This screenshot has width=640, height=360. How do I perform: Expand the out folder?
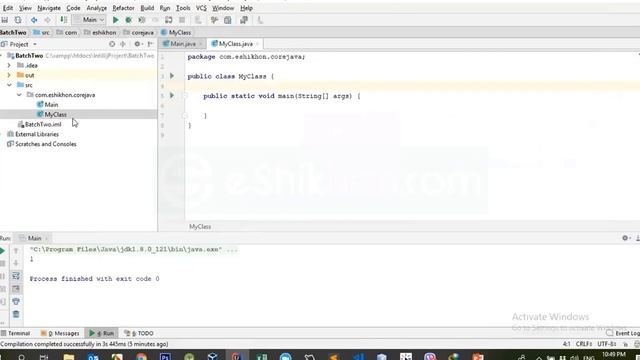pos(9,75)
